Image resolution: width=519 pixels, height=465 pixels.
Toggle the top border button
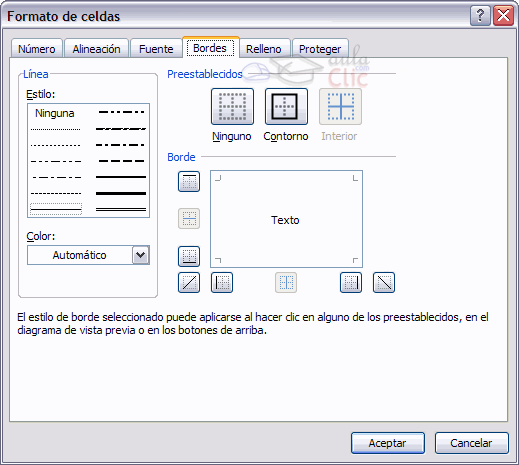click(189, 182)
